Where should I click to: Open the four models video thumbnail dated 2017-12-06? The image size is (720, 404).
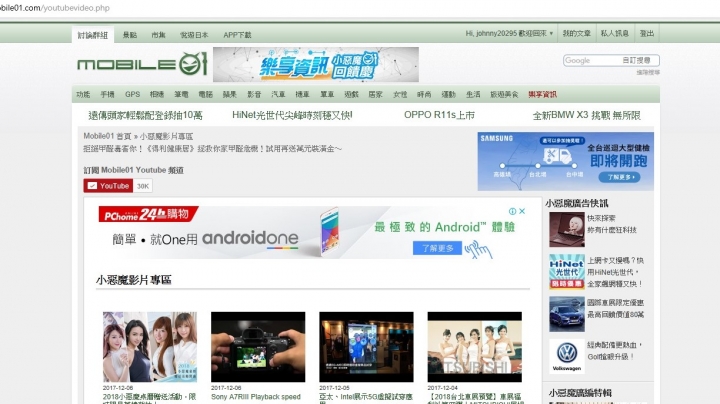(150, 347)
